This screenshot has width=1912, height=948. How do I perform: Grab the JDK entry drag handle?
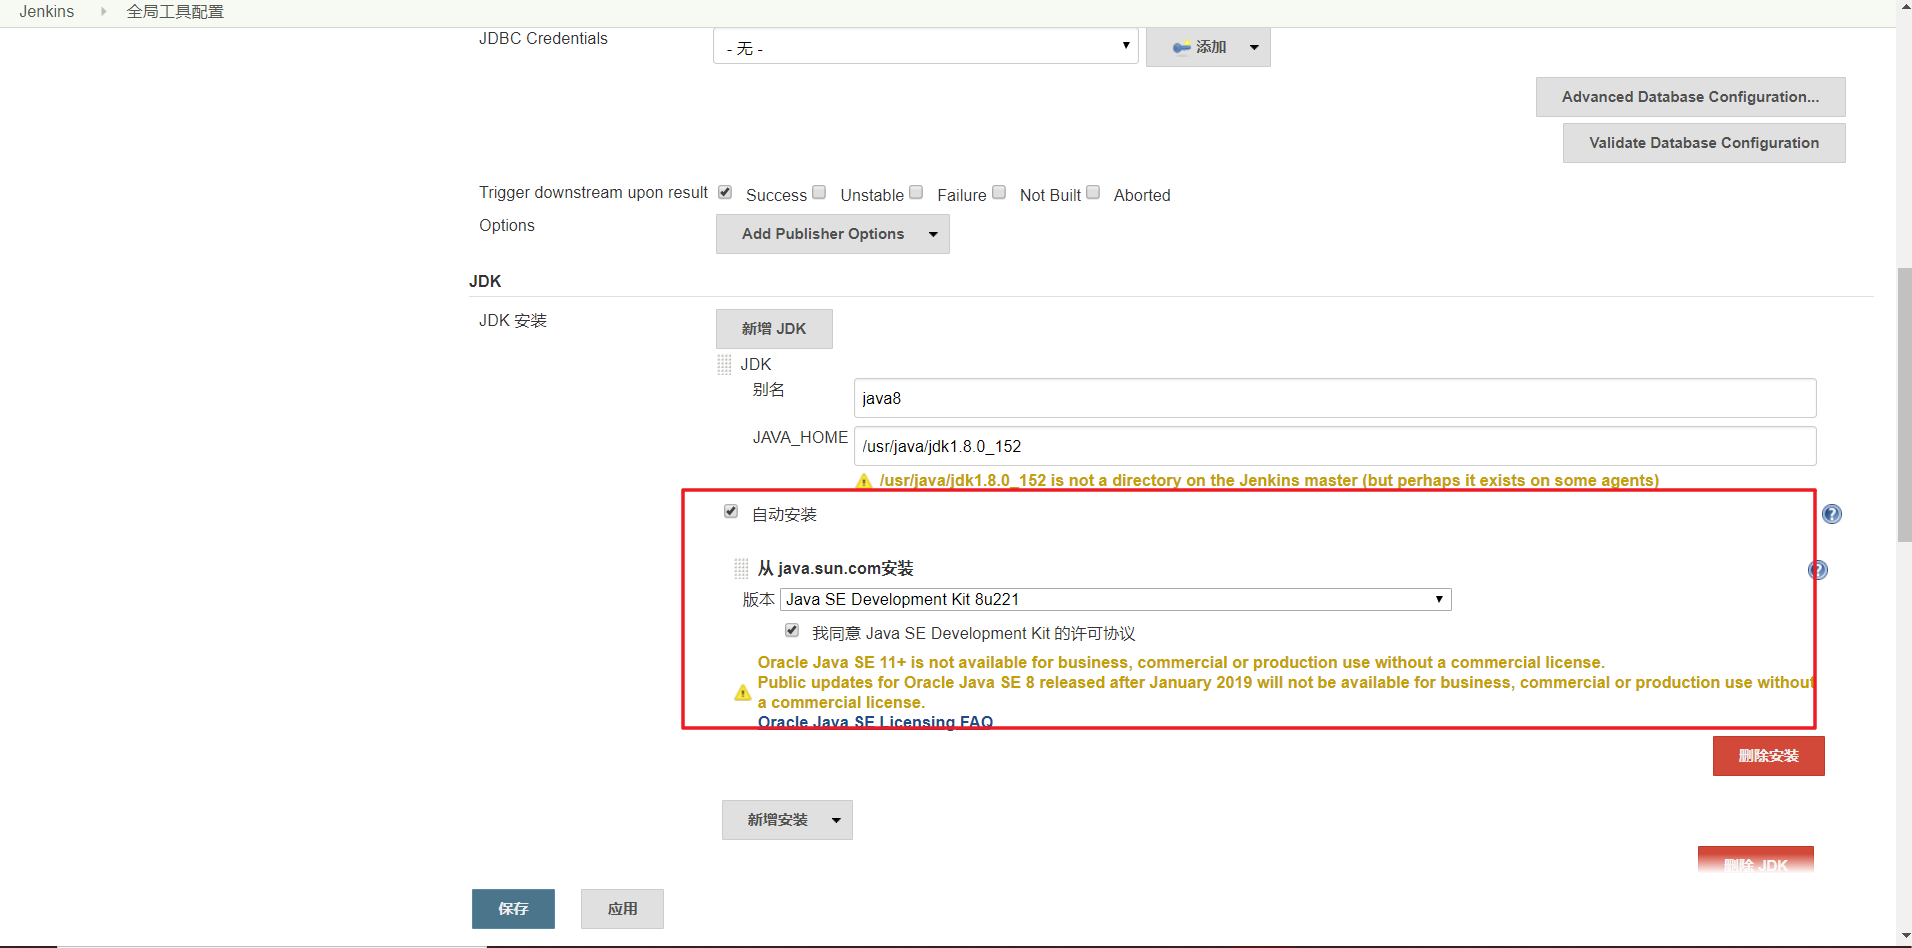coord(724,365)
